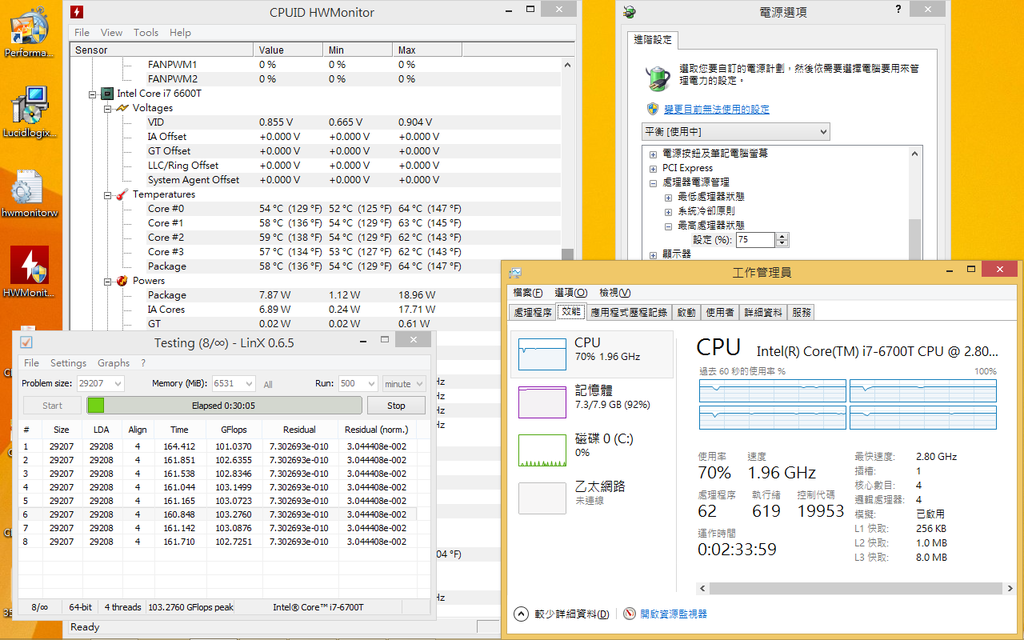Viewport: 1024px width, 640px height.
Task: Switch to the 處理程序 tab in Task Manager
Action: (x=533, y=312)
